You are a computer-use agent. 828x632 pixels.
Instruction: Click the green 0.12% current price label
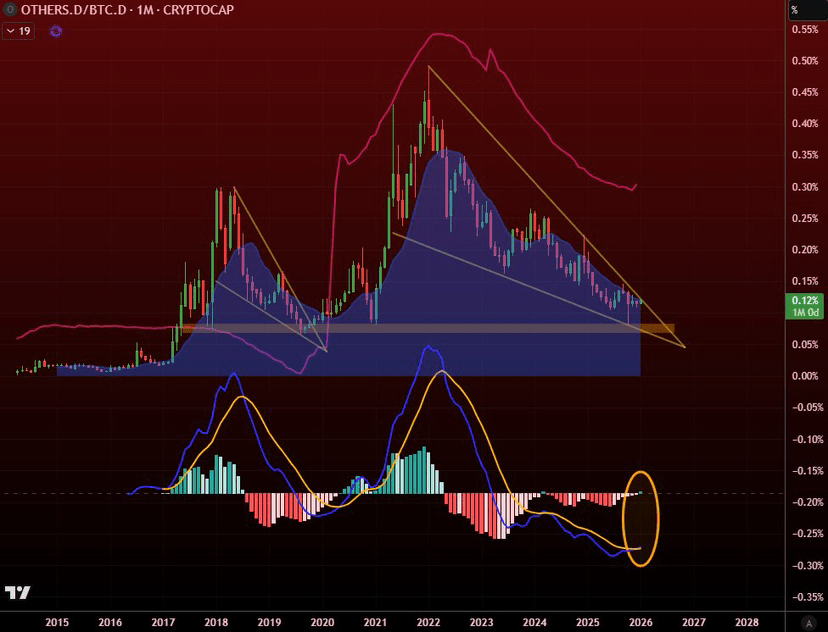(805, 300)
